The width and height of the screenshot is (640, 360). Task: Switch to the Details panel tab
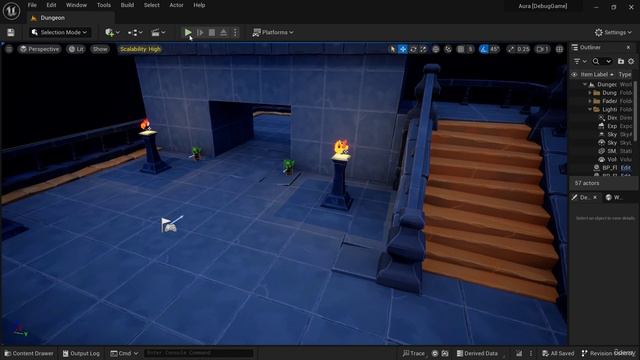coord(584,198)
